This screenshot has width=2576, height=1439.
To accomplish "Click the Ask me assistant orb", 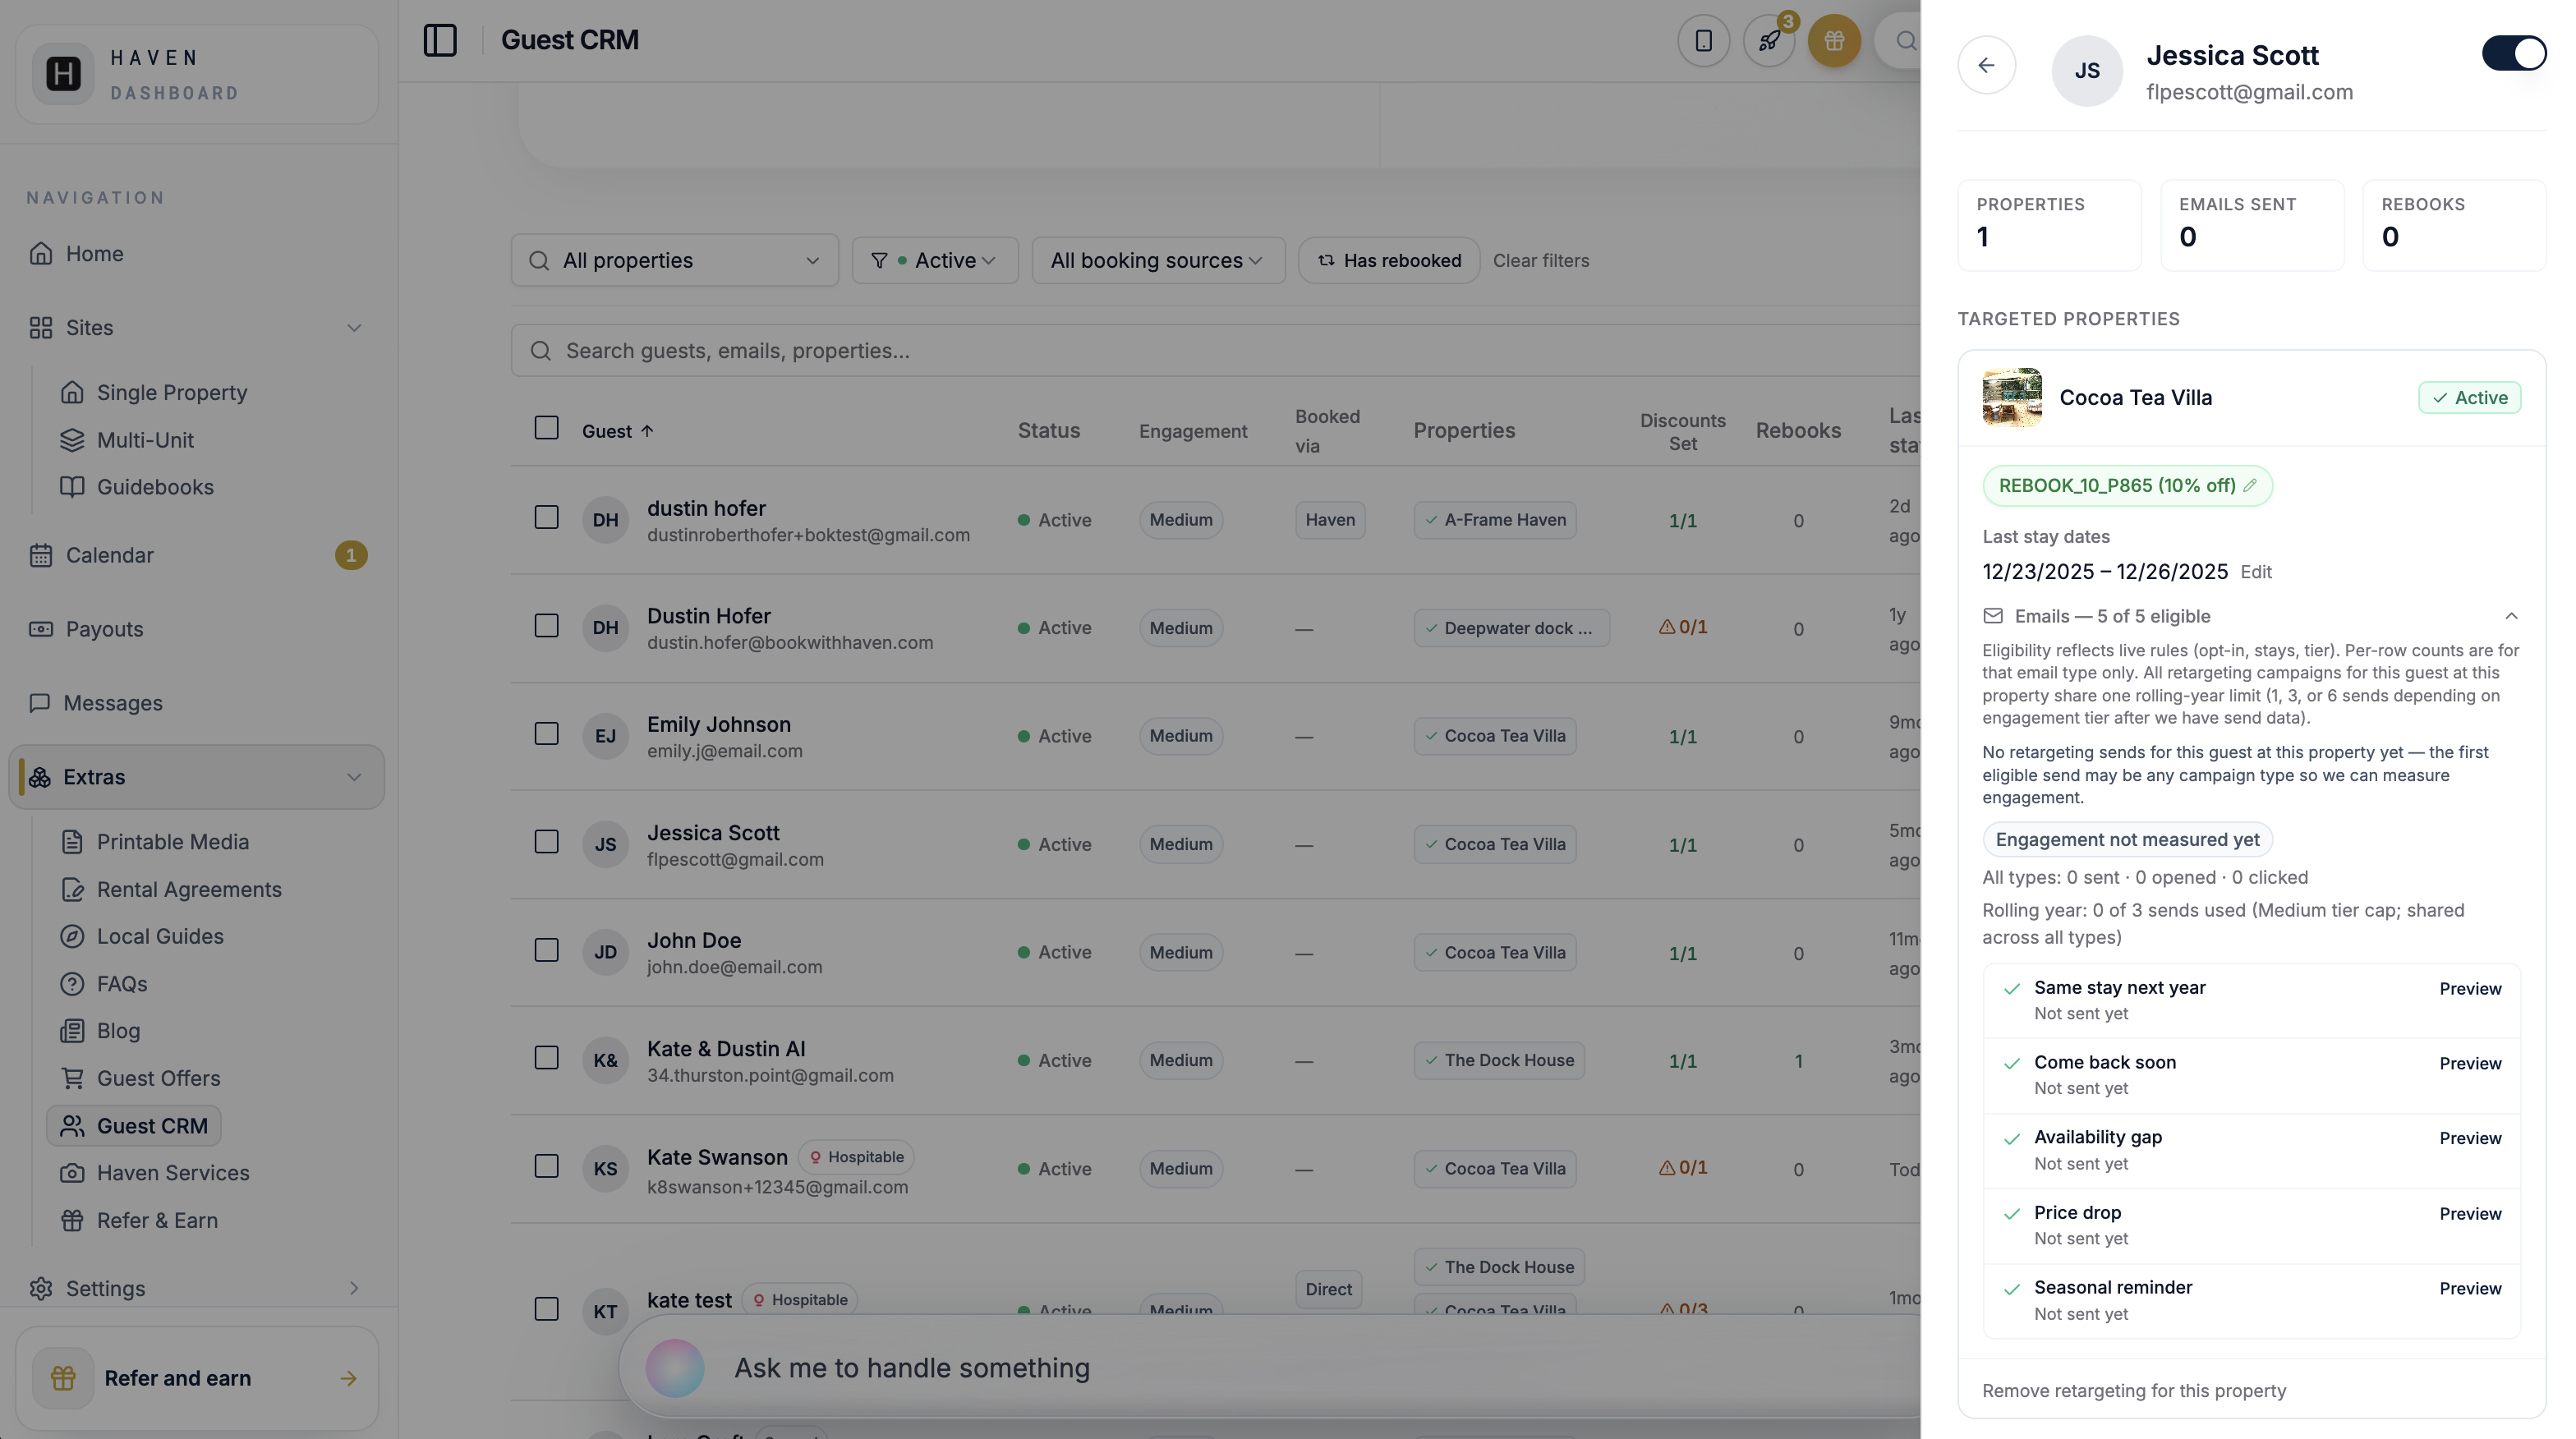I will click(x=675, y=1368).
